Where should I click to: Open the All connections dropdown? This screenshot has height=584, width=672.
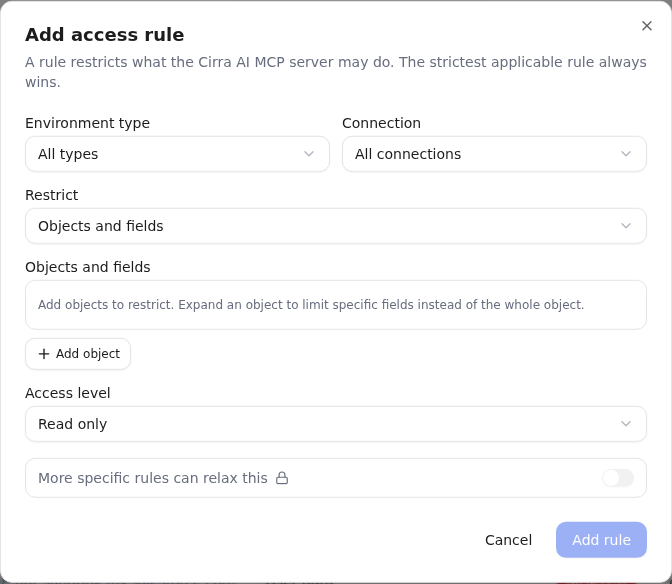click(x=494, y=154)
